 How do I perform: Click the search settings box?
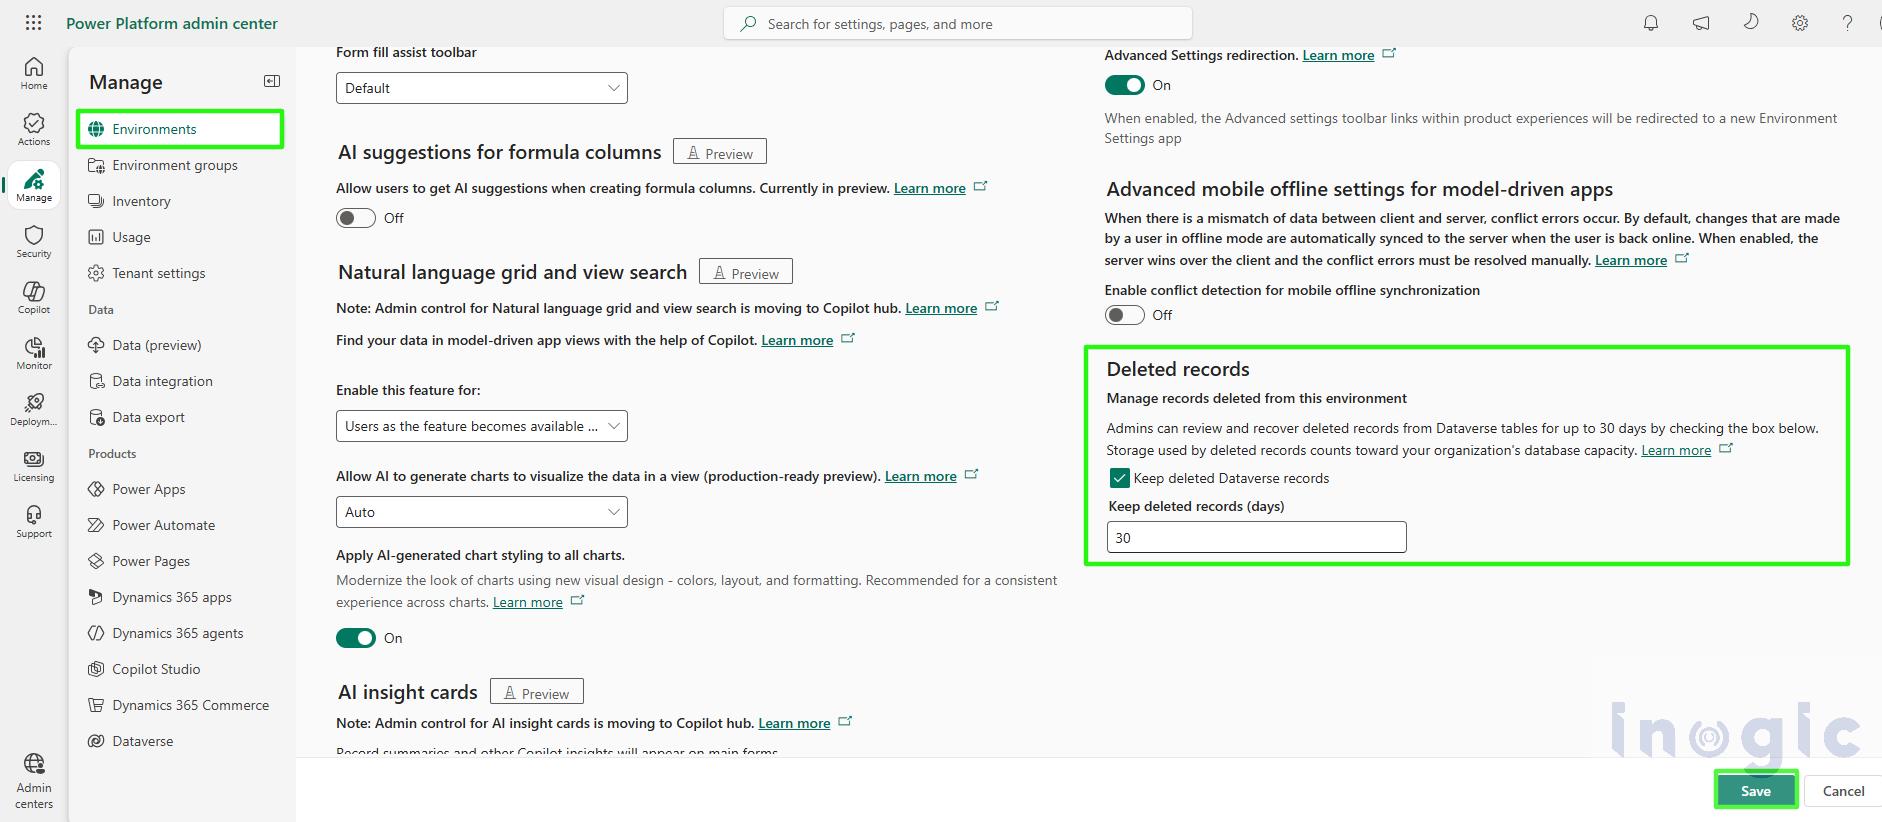click(958, 24)
